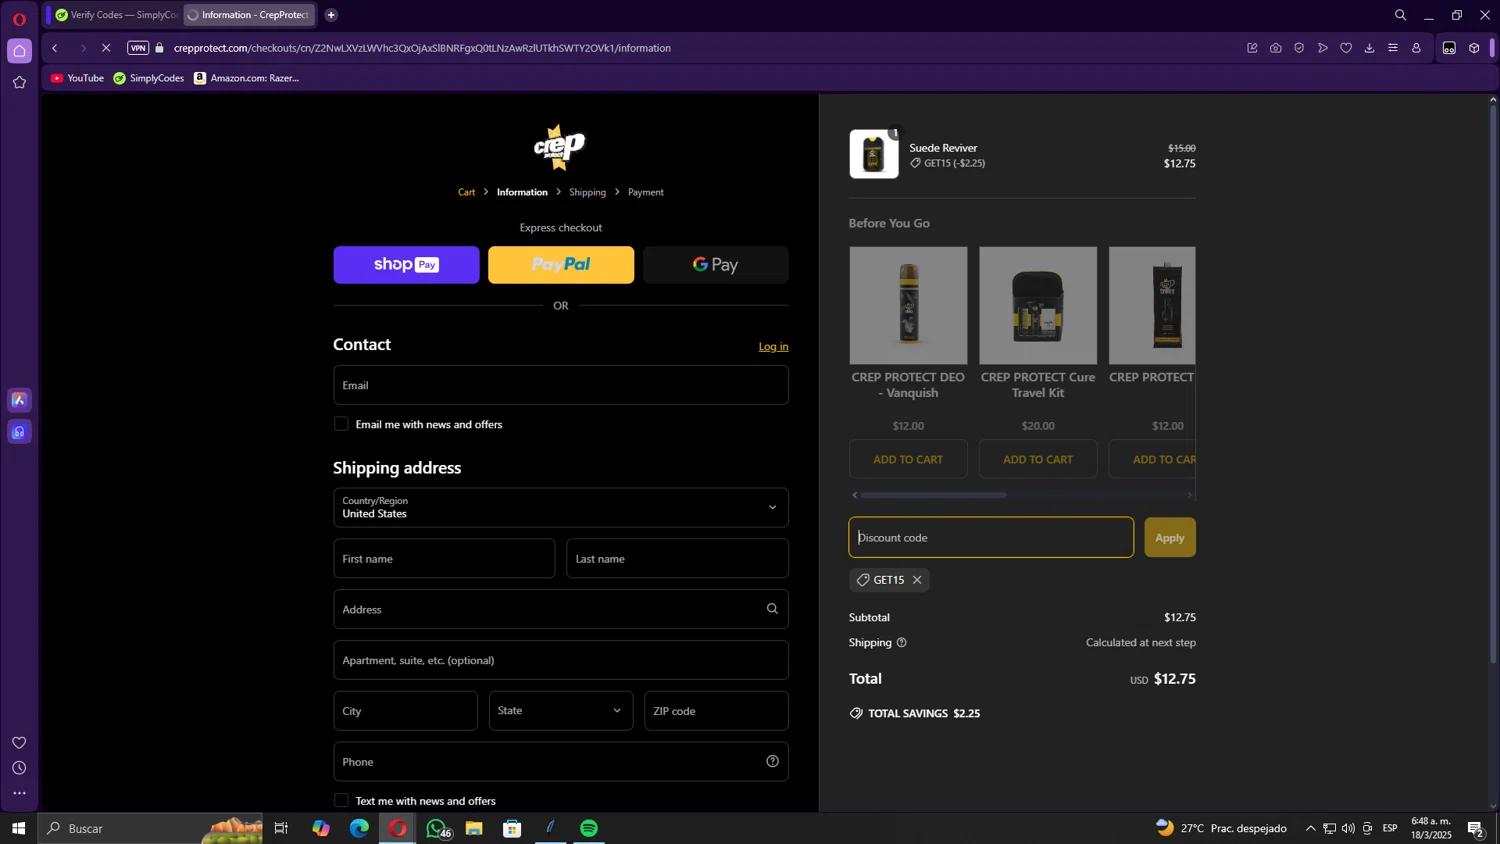Focus the Email input field
This screenshot has height=844, width=1500.
[x=561, y=385]
